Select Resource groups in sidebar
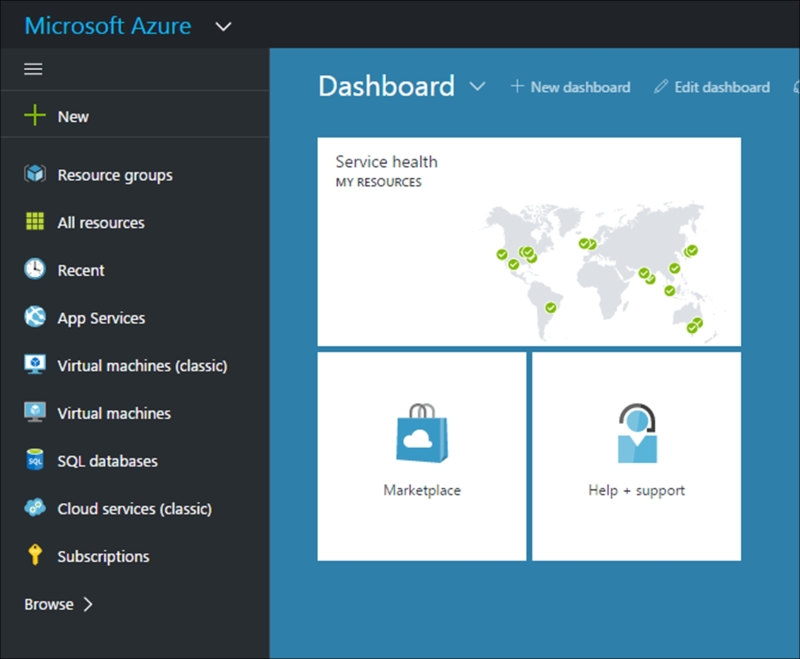This screenshot has width=800, height=659. [x=115, y=175]
